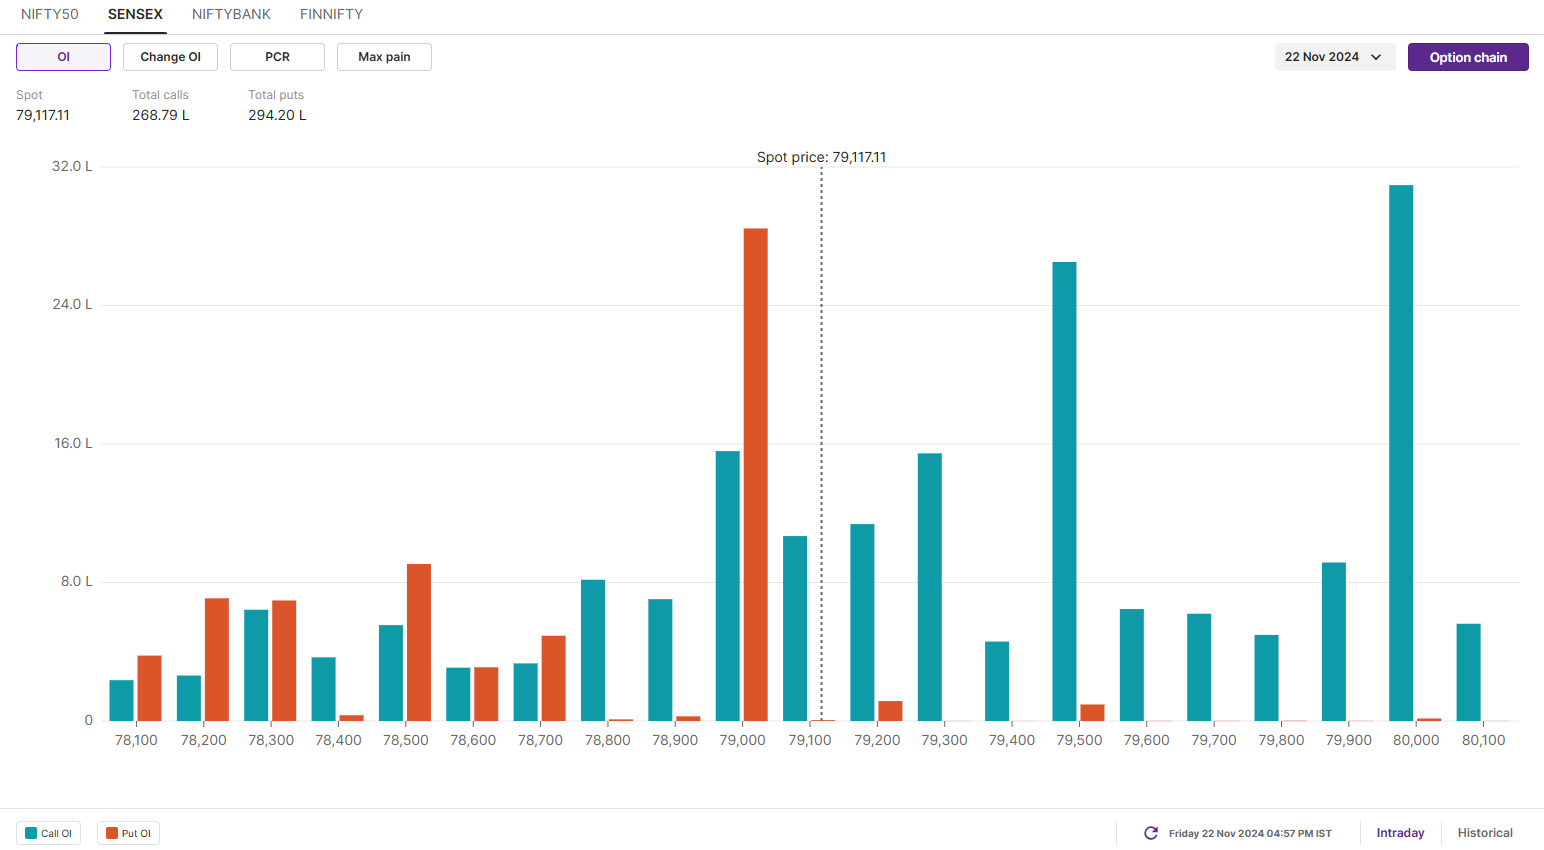Click the 79,900 call OI bar
The height and width of the screenshot is (850, 1544).
click(x=1334, y=642)
